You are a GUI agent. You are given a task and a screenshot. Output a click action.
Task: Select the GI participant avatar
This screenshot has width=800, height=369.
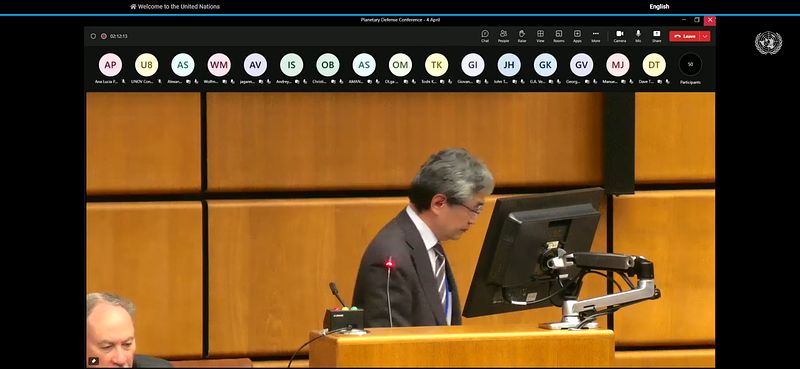pos(472,65)
